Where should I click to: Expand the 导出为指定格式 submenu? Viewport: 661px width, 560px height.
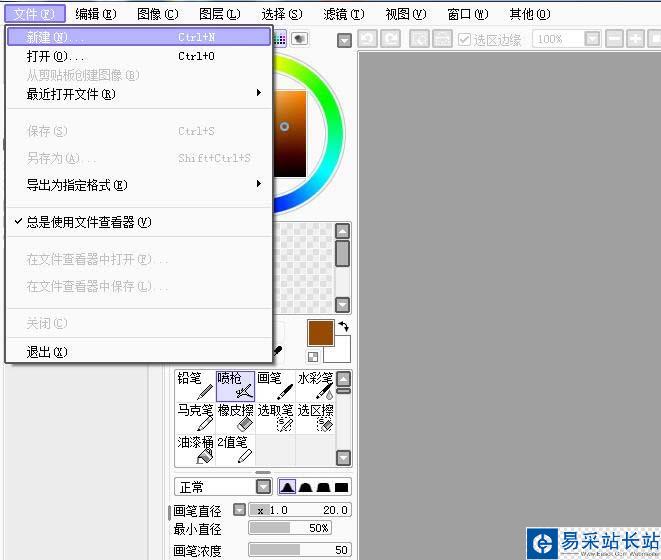pyautogui.click(x=139, y=185)
